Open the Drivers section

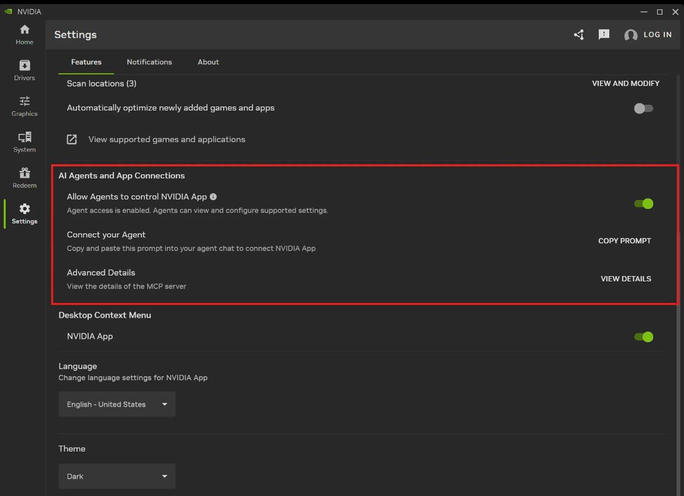pyautogui.click(x=24, y=70)
